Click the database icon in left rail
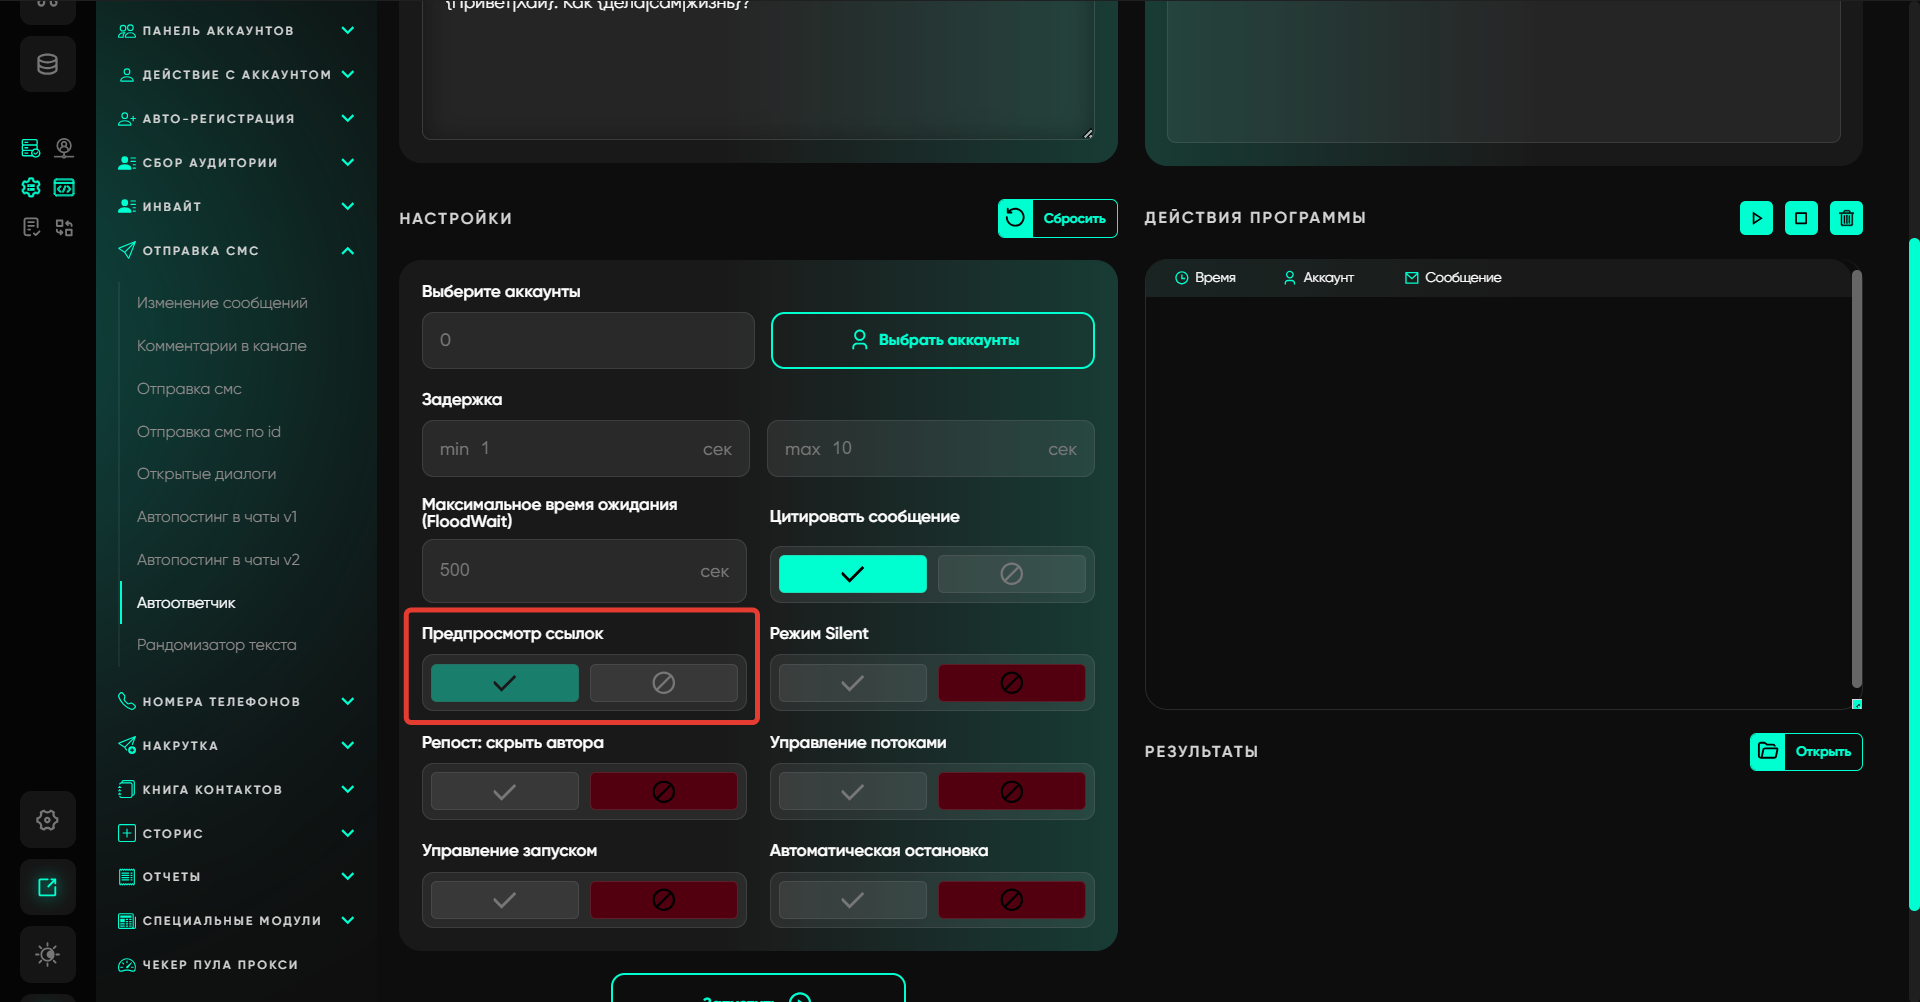This screenshot has width=1920, height=1002. [47, 65]
